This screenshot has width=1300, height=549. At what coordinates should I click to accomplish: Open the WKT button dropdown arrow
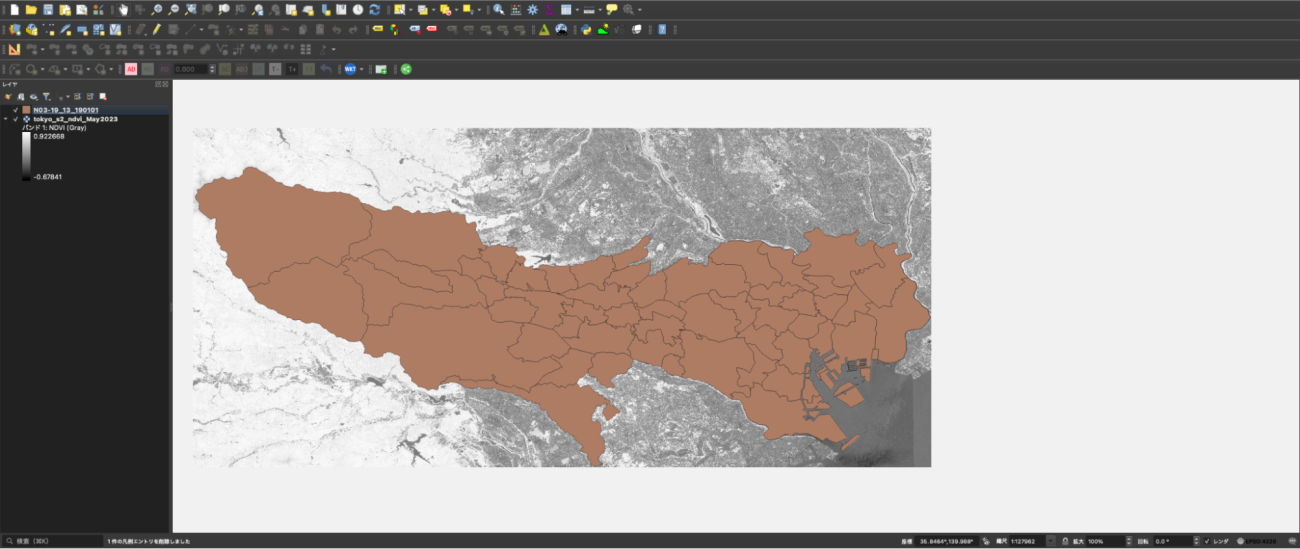(361, 69)
